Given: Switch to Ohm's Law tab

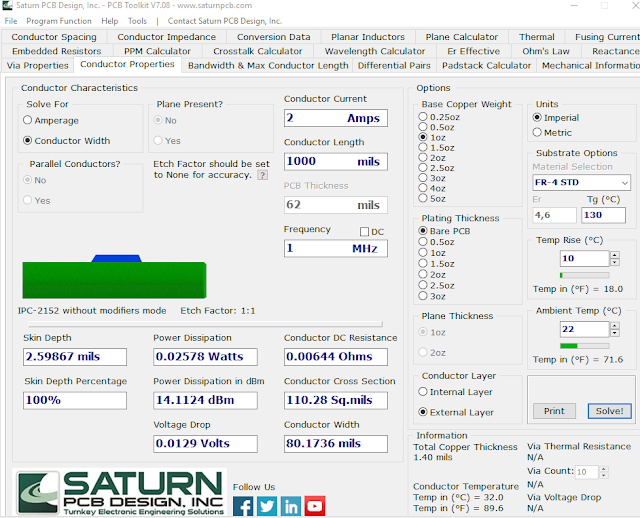Looking at the screenshot, I should point(546,51).
